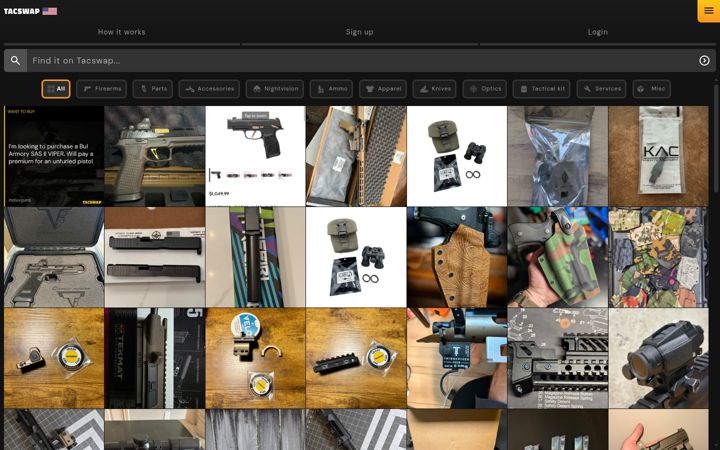Open the pistol with gold trigger listing
Image resolution: width=720 pixels, height=450 pixels.
coord(155,156)
